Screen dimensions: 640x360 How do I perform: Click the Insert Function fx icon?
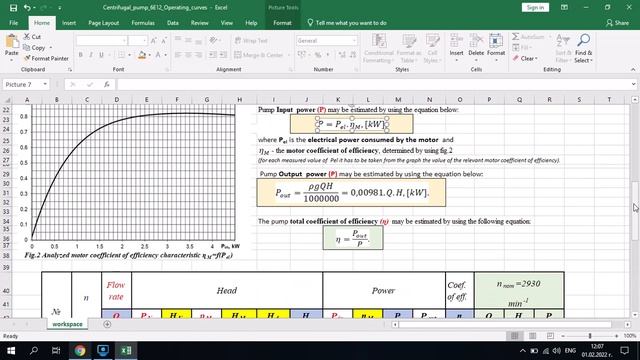(x=107, y=84)
